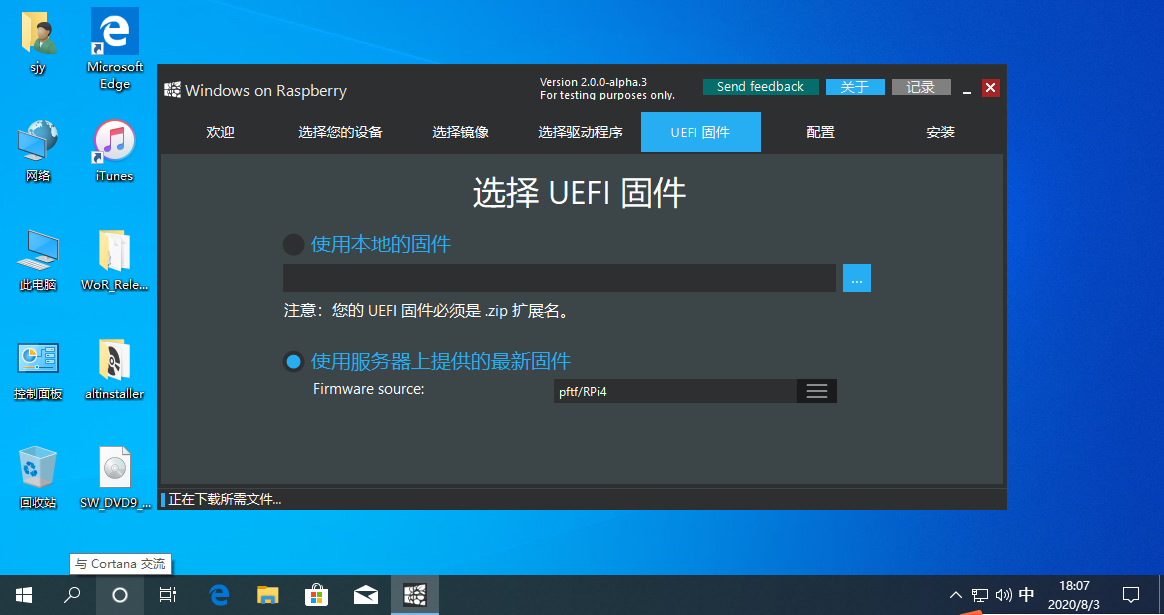1164x615 pixels.
Task: Show hidden tray icons chevron
Action: [x=955, y=595]
